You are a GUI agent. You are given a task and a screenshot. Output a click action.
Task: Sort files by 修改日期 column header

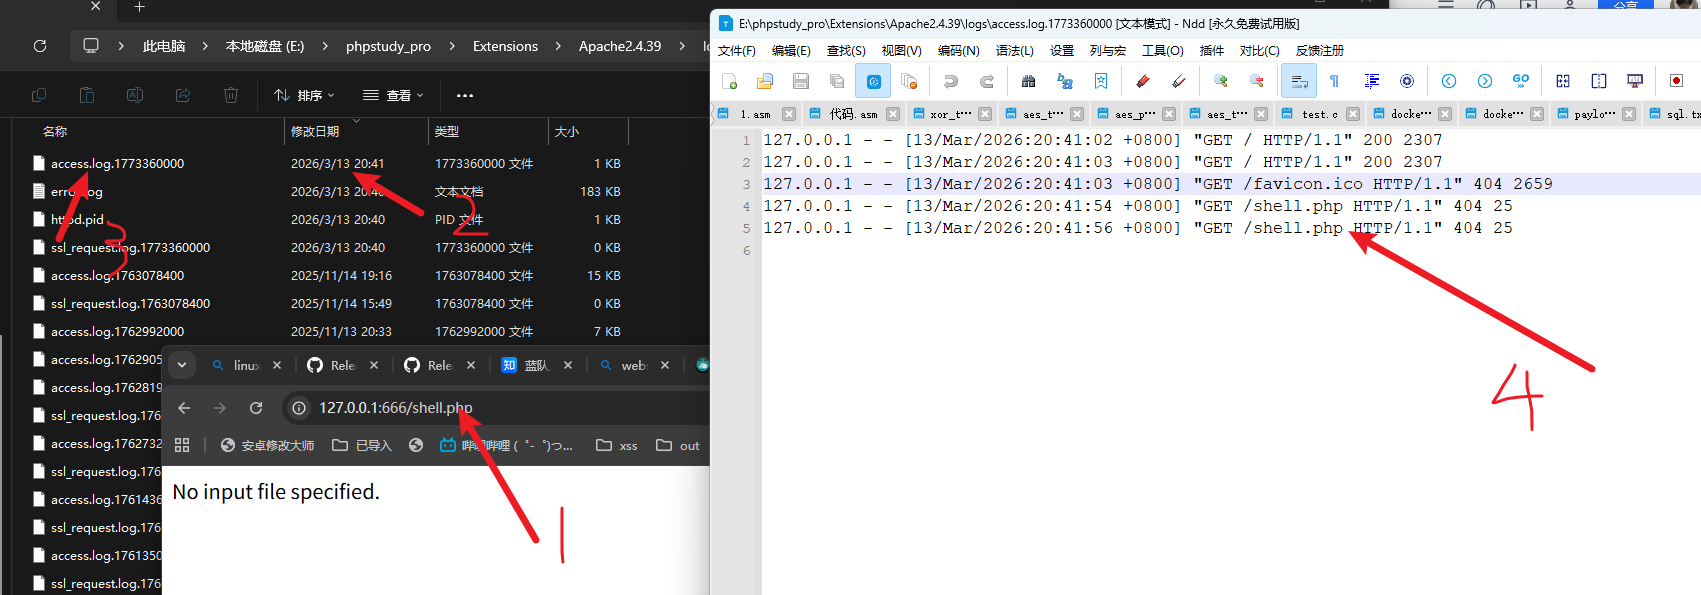click(315, 131)
